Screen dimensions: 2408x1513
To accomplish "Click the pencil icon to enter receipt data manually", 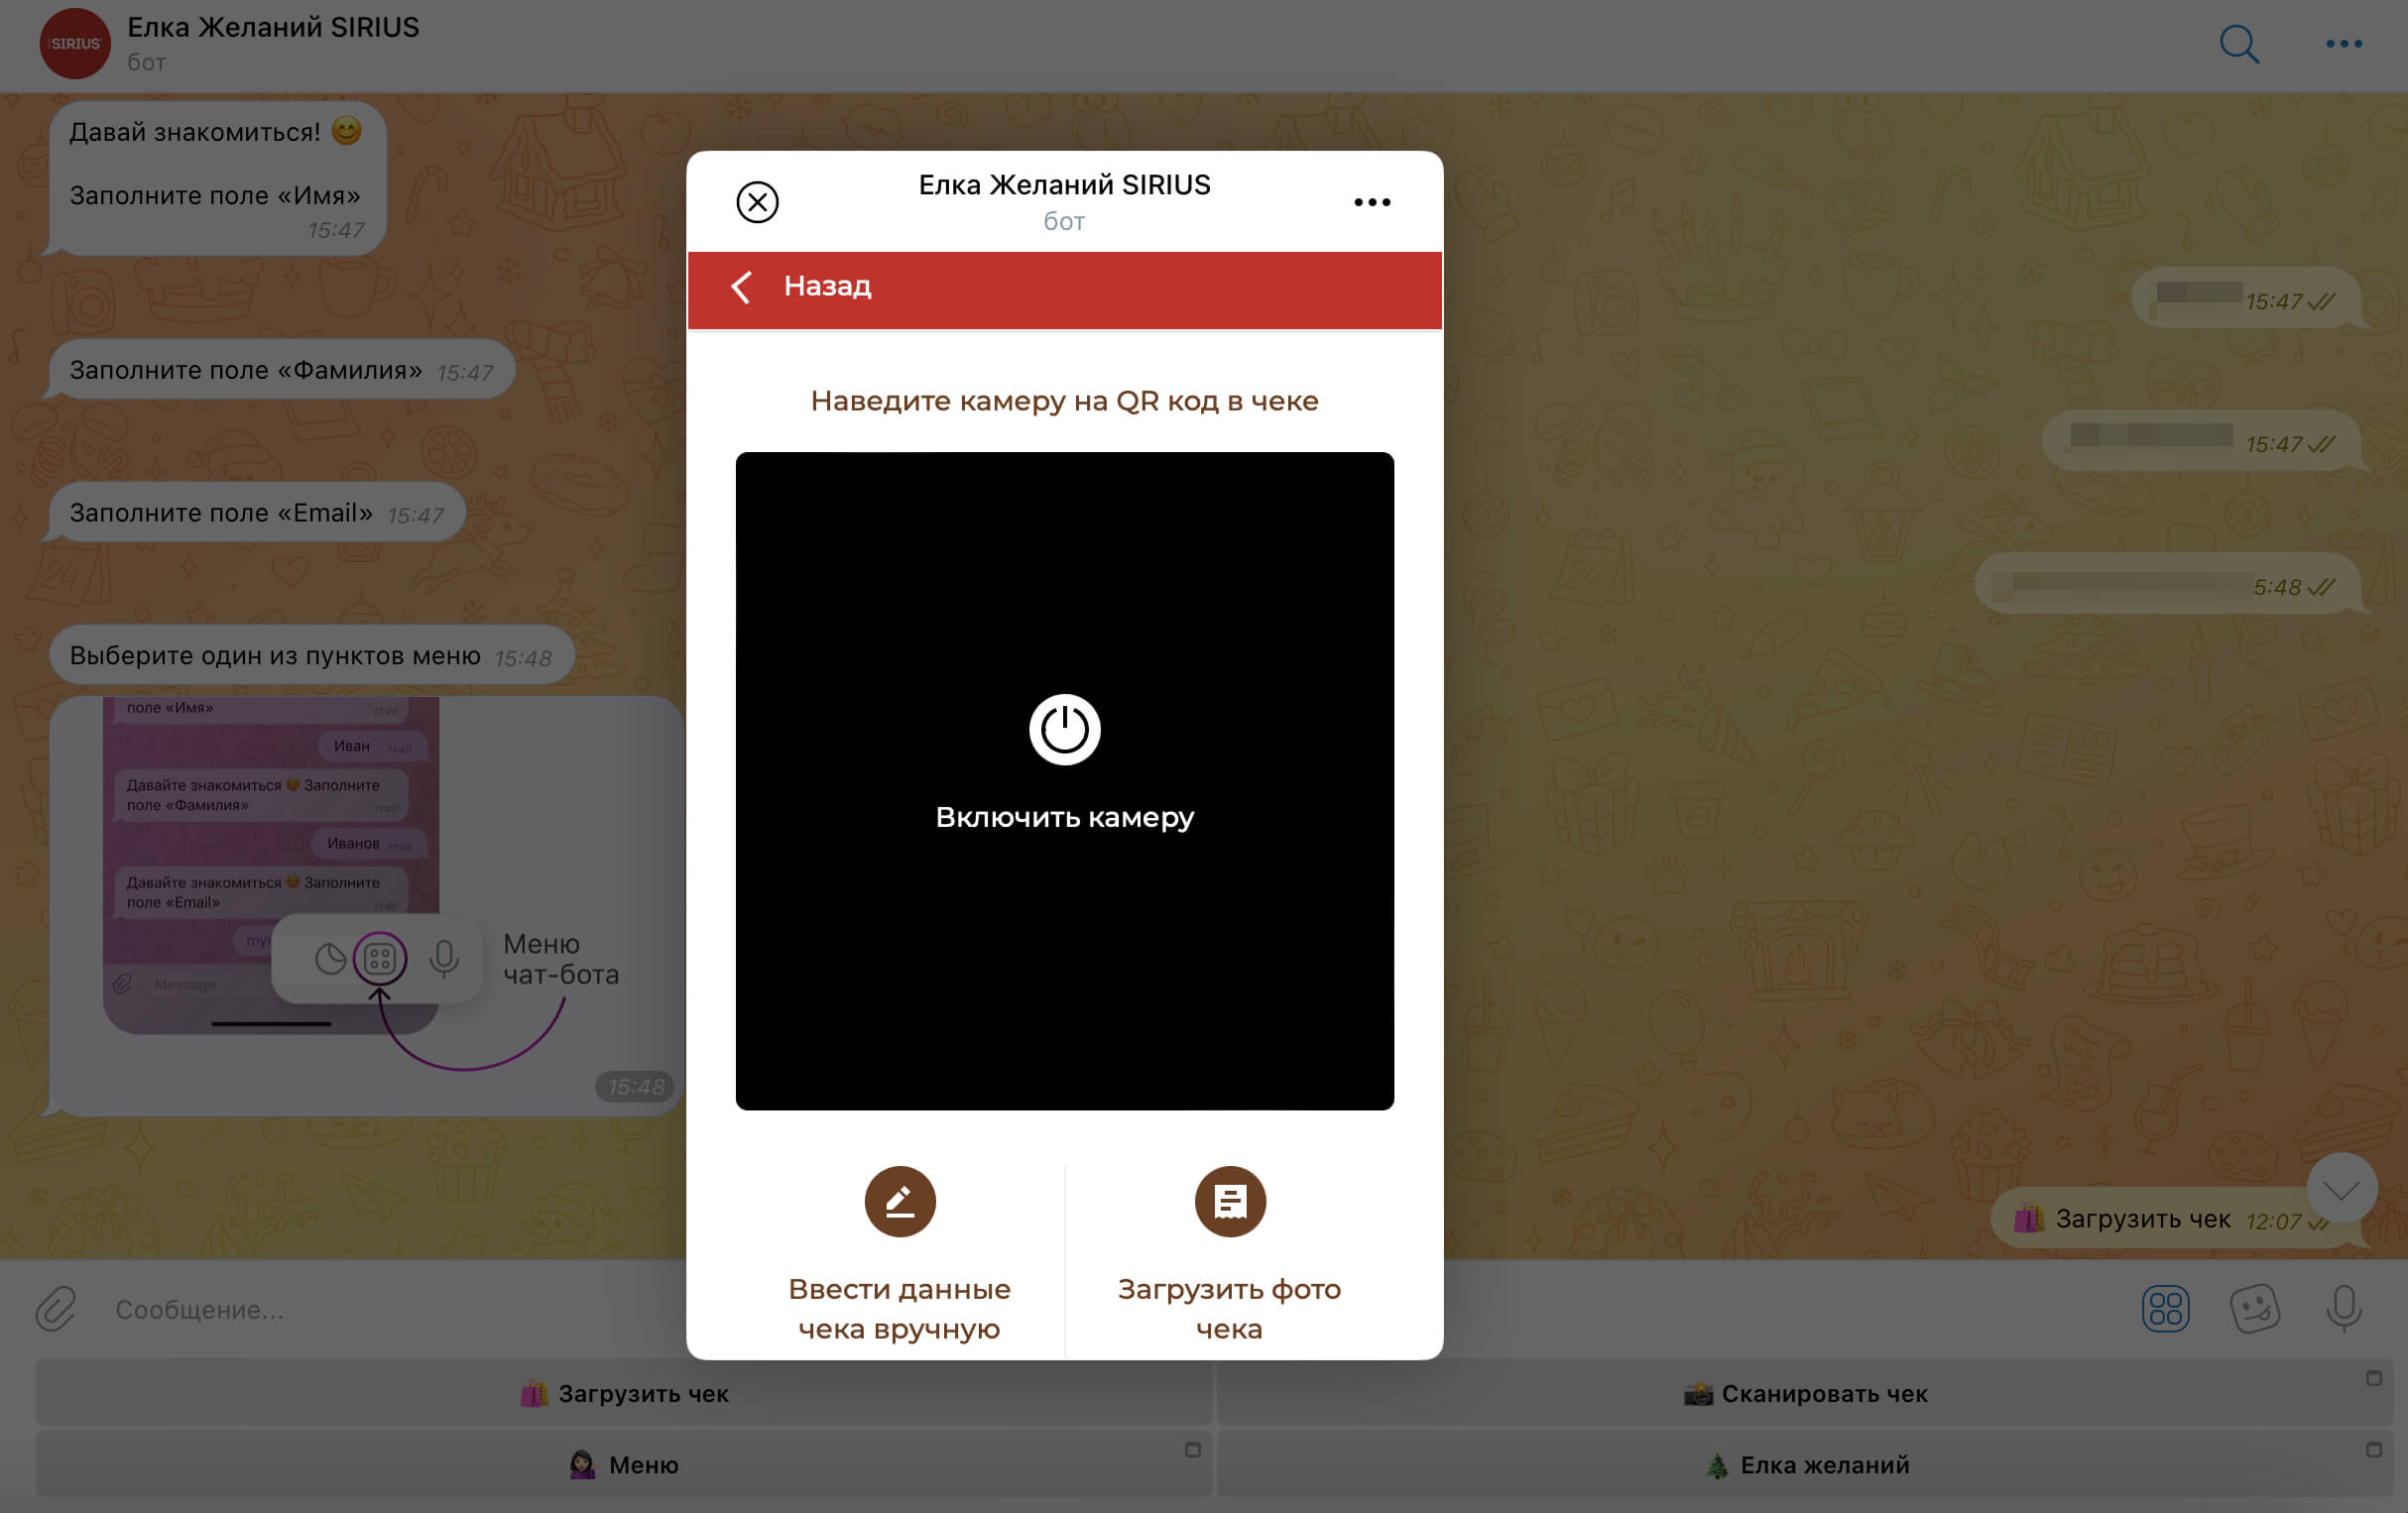I will (x=898, y=1200).
